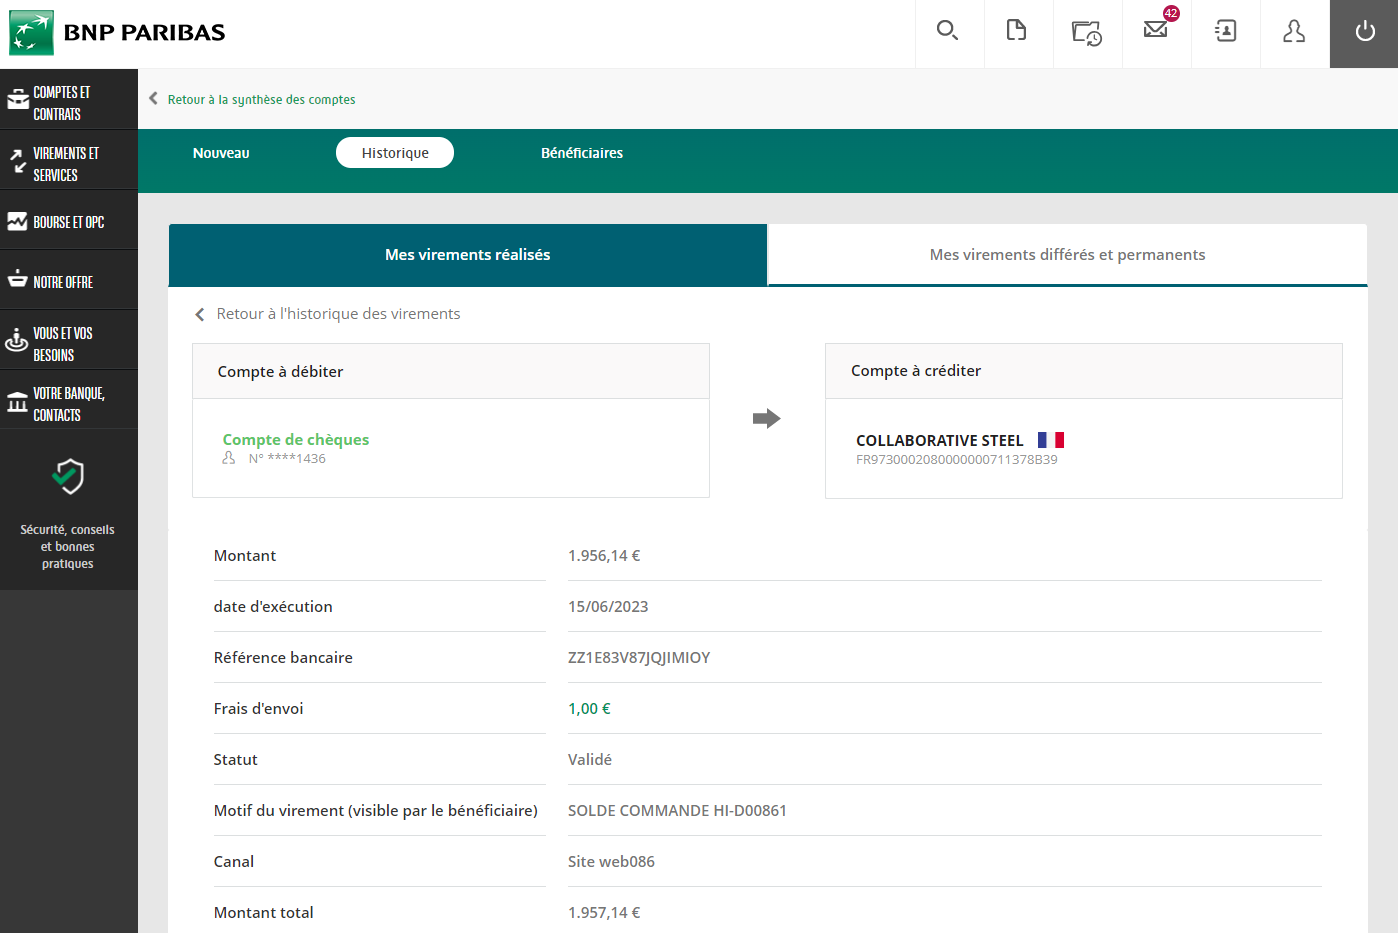
Task: Click the contact card icon
Action: 1225,32
